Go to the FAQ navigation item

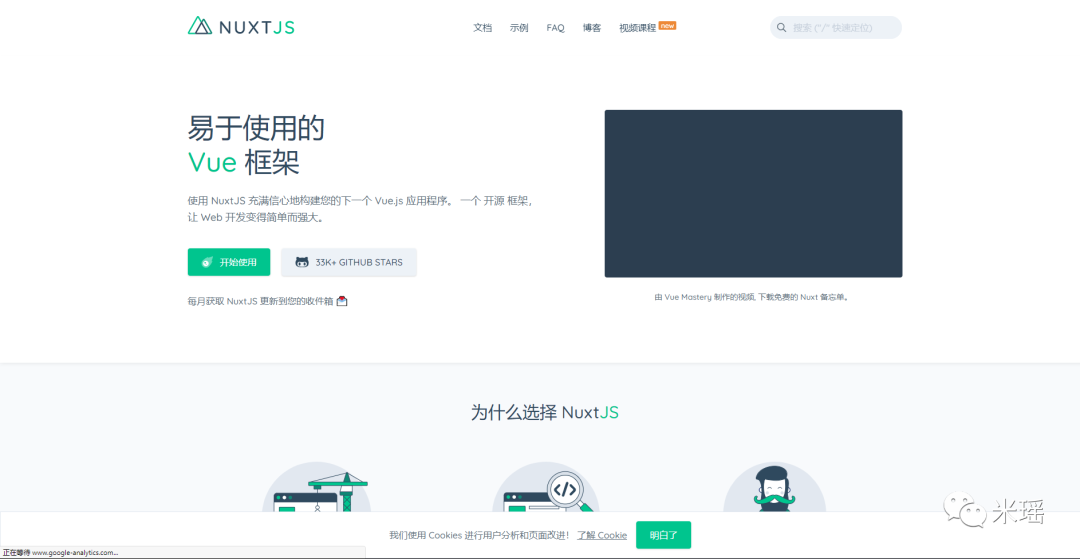[555, 28]
